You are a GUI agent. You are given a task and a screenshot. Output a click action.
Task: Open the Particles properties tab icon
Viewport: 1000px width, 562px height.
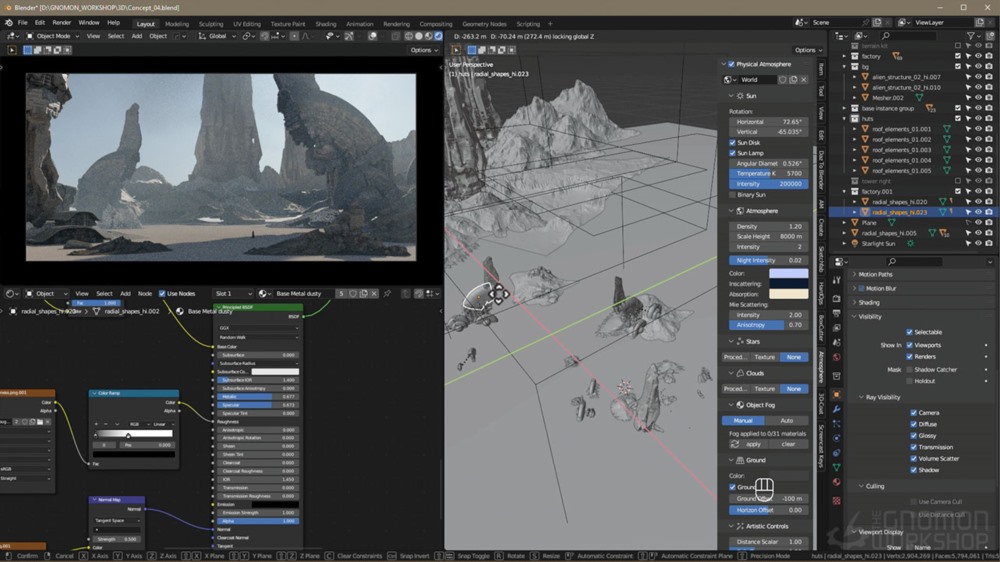point(837,424)
